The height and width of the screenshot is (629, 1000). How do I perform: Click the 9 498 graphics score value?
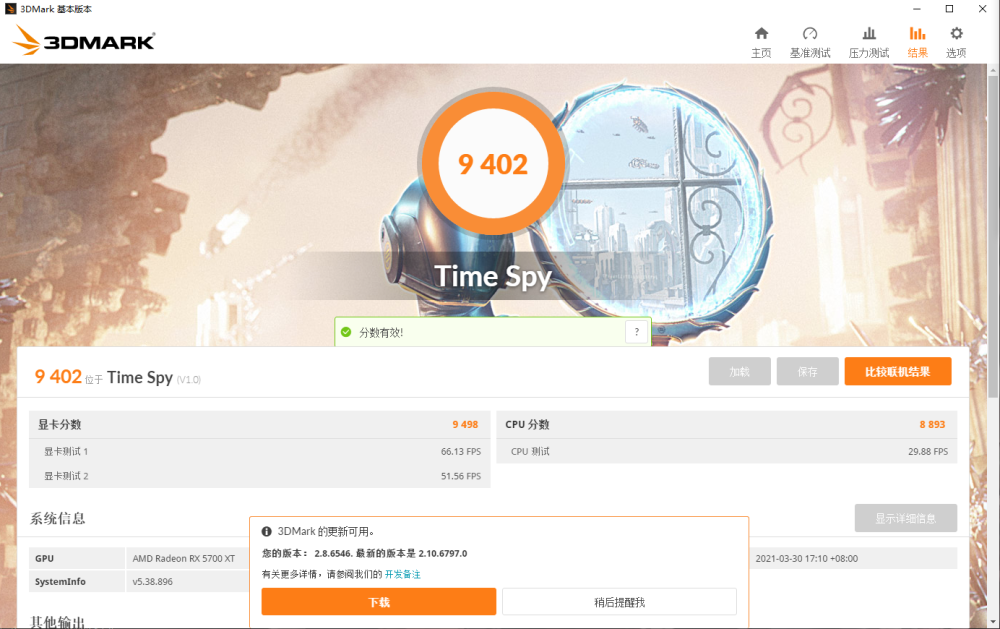[x=465, y=424]
